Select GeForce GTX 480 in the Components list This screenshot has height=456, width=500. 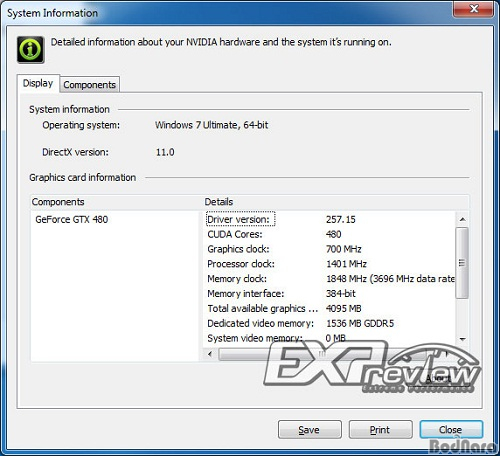point(72,219)
